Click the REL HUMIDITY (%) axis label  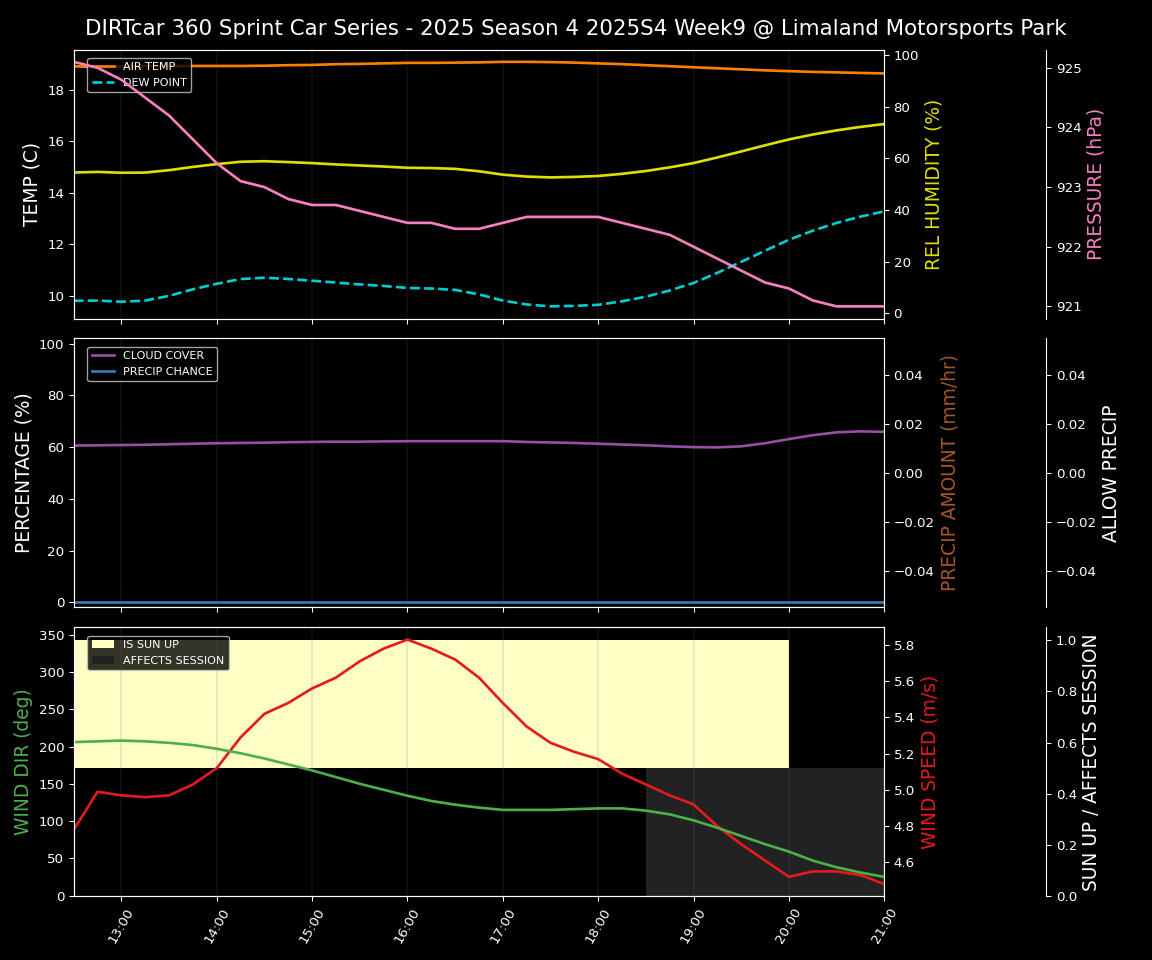pos(933,184)
